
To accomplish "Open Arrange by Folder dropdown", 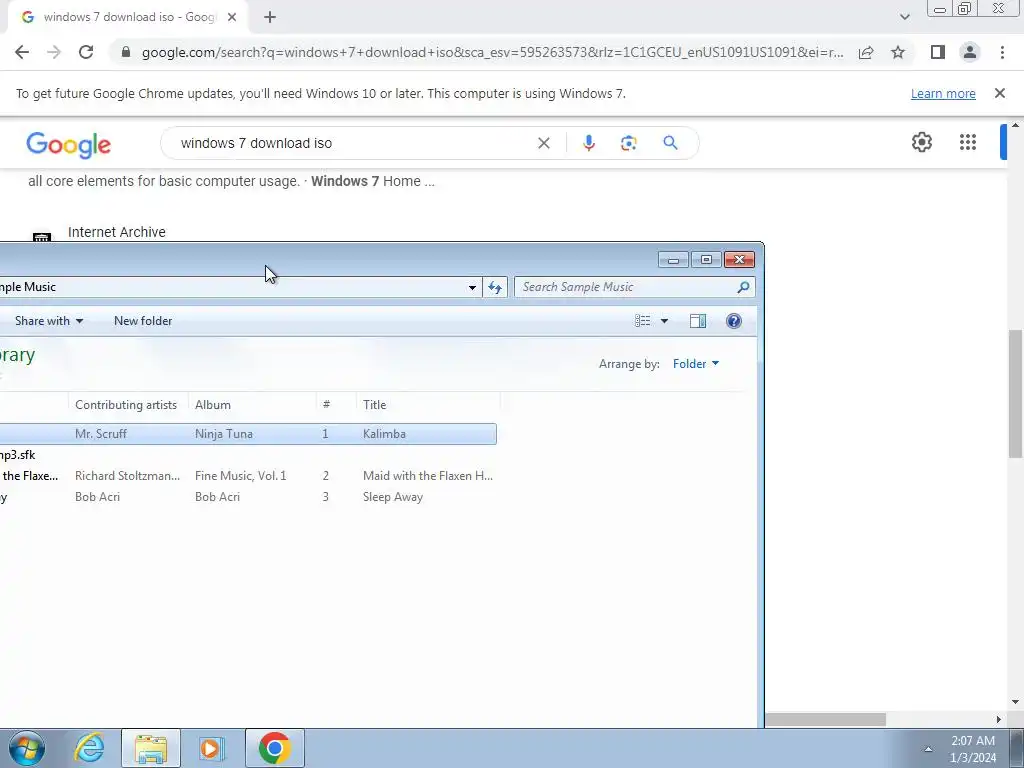I will pyautogui.click(x=696, y=364).
